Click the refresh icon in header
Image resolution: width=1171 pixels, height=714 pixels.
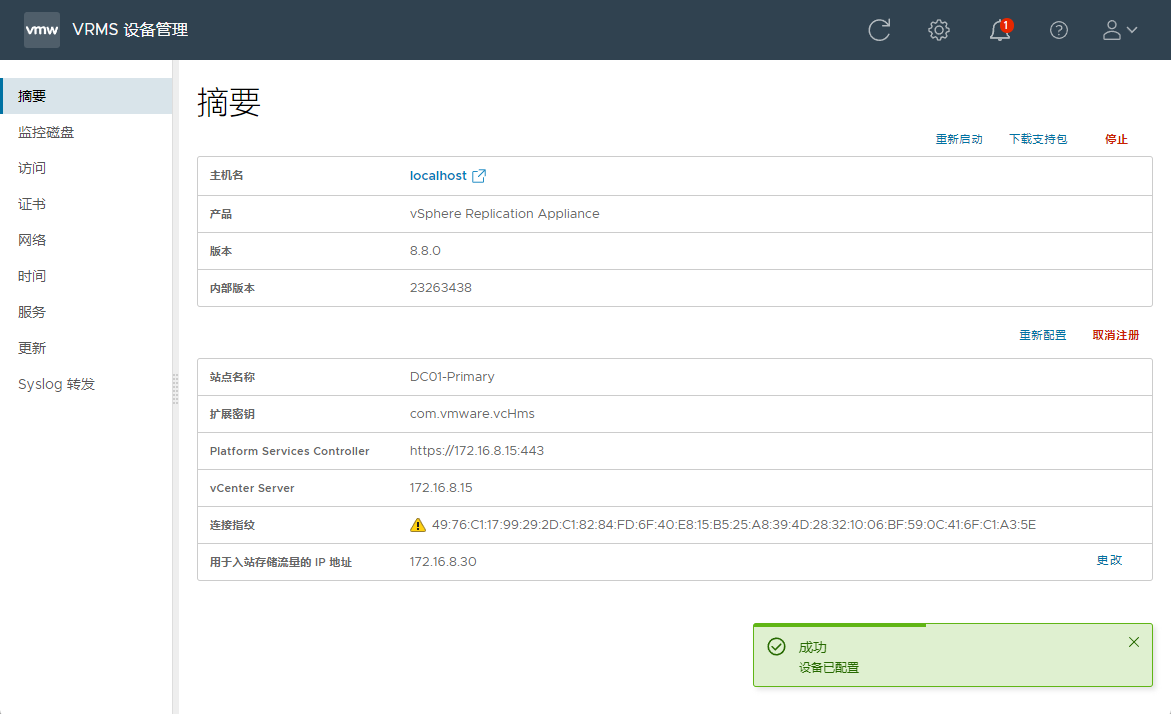tap(879, 30)
